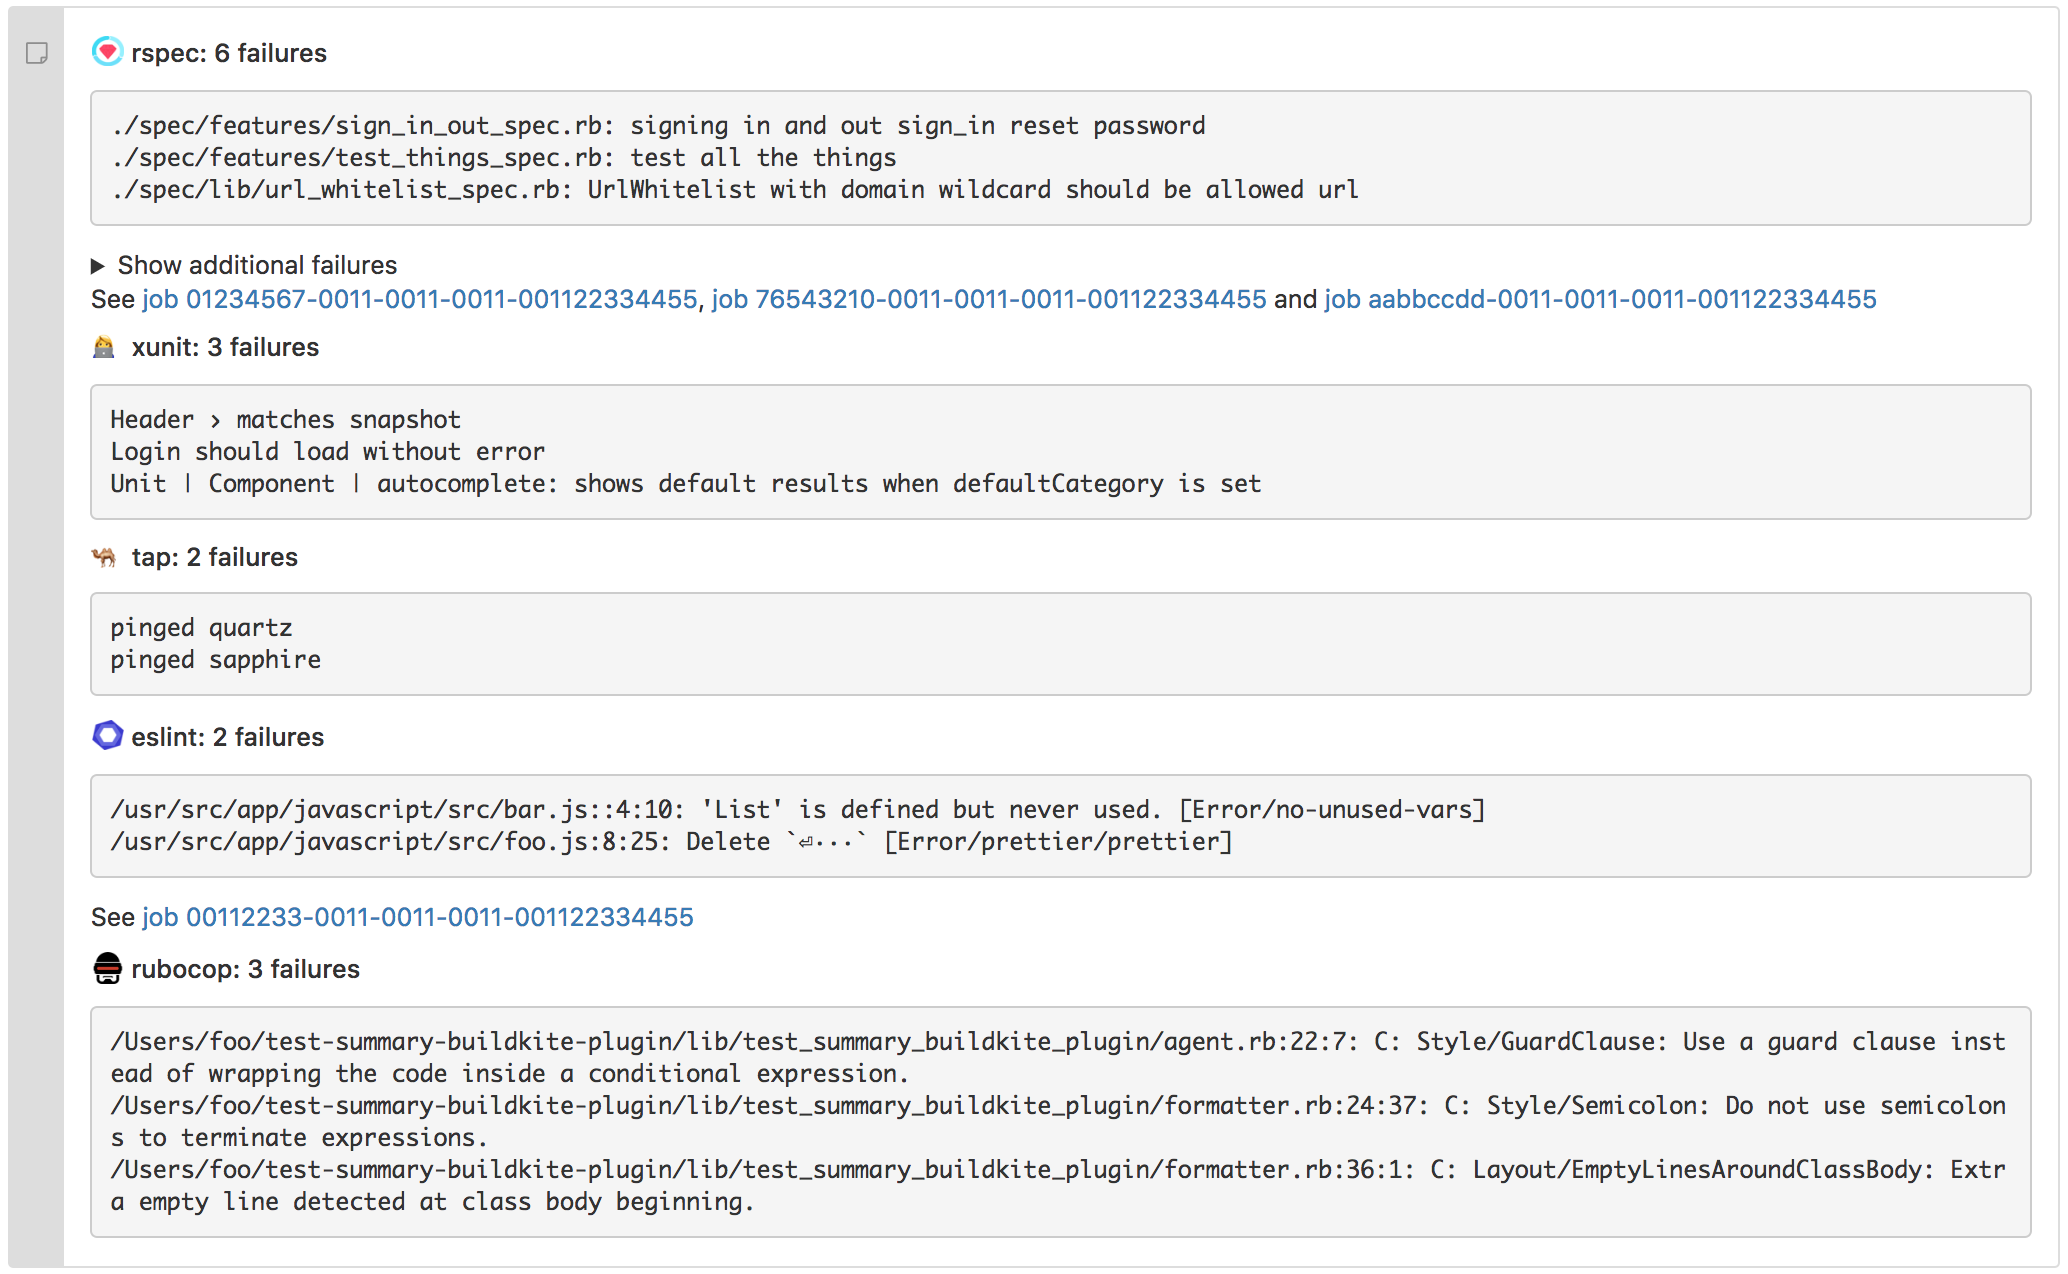Click the Show additional failures text
Viewport: 2068px width, 1274px height.
pos(257,265)
